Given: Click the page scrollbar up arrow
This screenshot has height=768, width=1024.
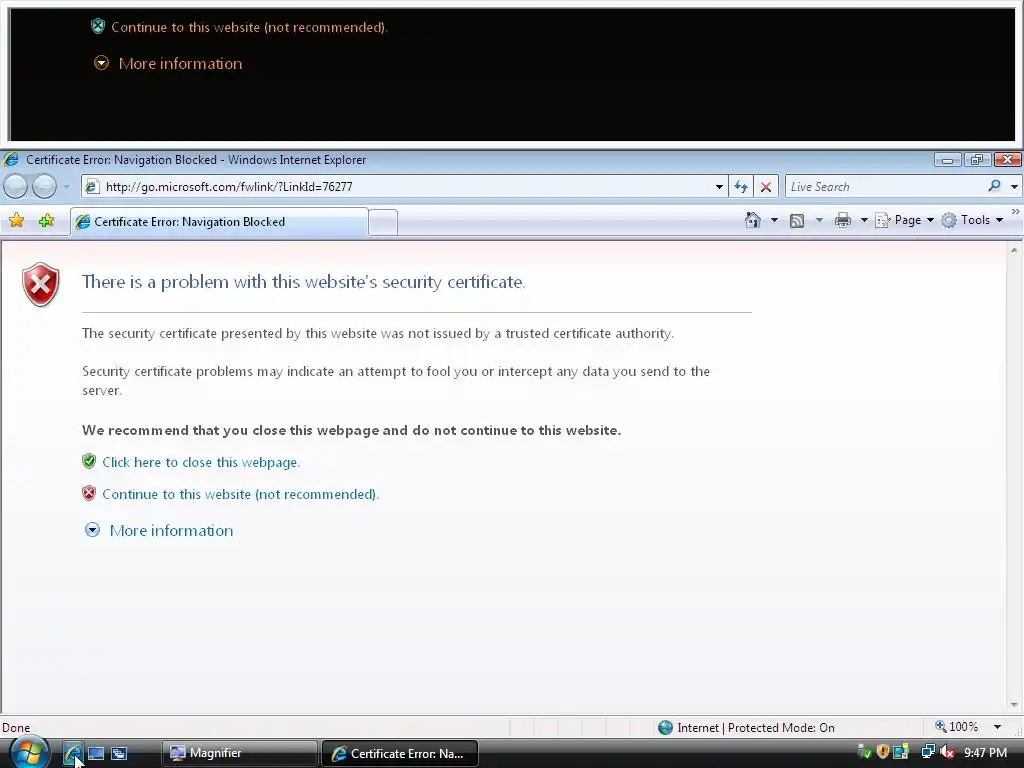Looking at the screenshot, I should [1014, 250].
